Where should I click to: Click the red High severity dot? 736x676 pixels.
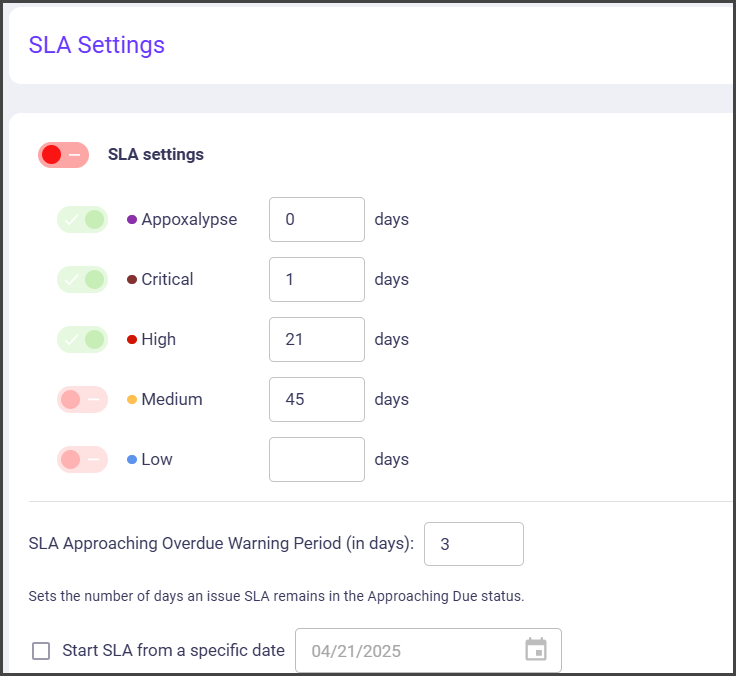132,340
